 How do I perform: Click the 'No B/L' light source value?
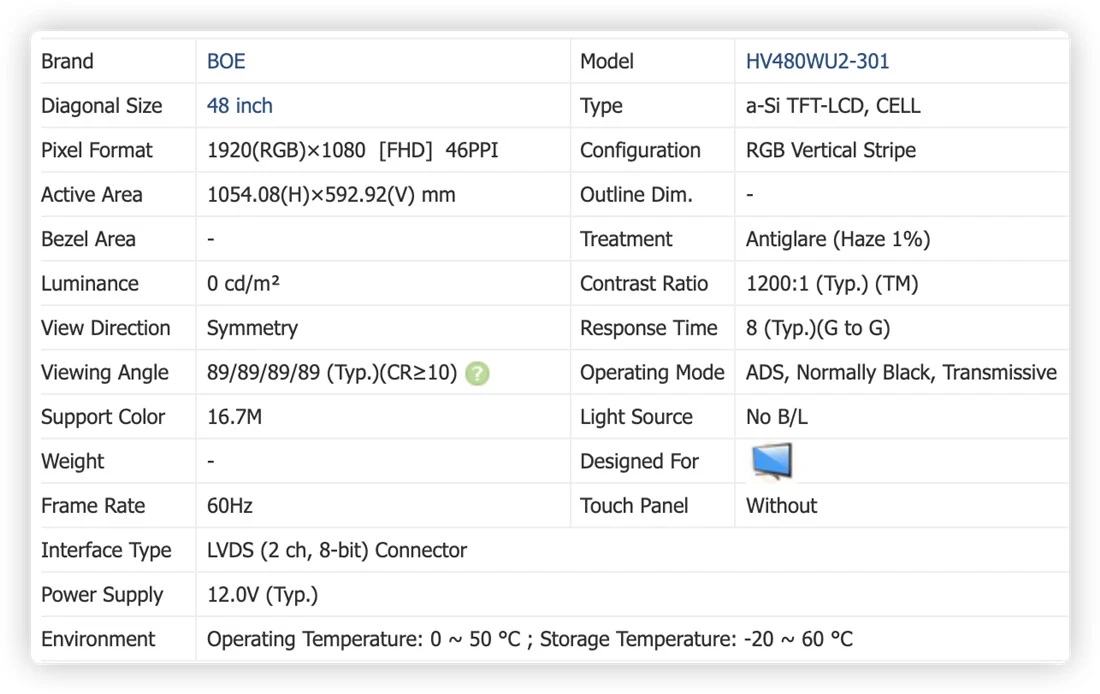(777, 417)
